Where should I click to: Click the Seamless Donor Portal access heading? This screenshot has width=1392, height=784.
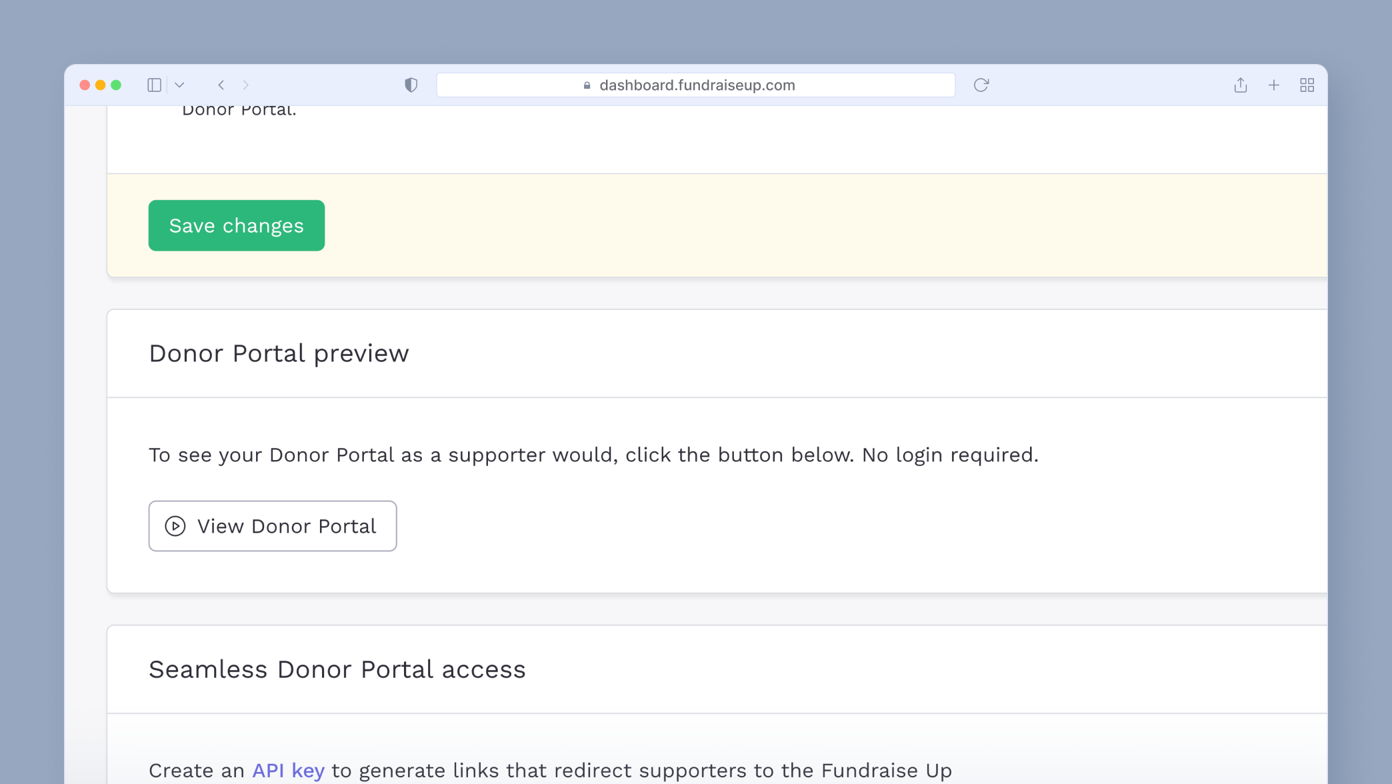click(337, 669)
